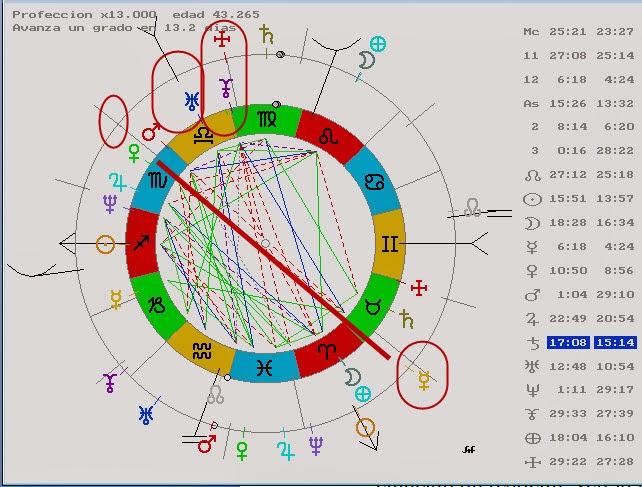The height and width of the screenshot is (487, 642).
Task: Click the Uranus glyph inside the red oval
Action: (190, 99)
